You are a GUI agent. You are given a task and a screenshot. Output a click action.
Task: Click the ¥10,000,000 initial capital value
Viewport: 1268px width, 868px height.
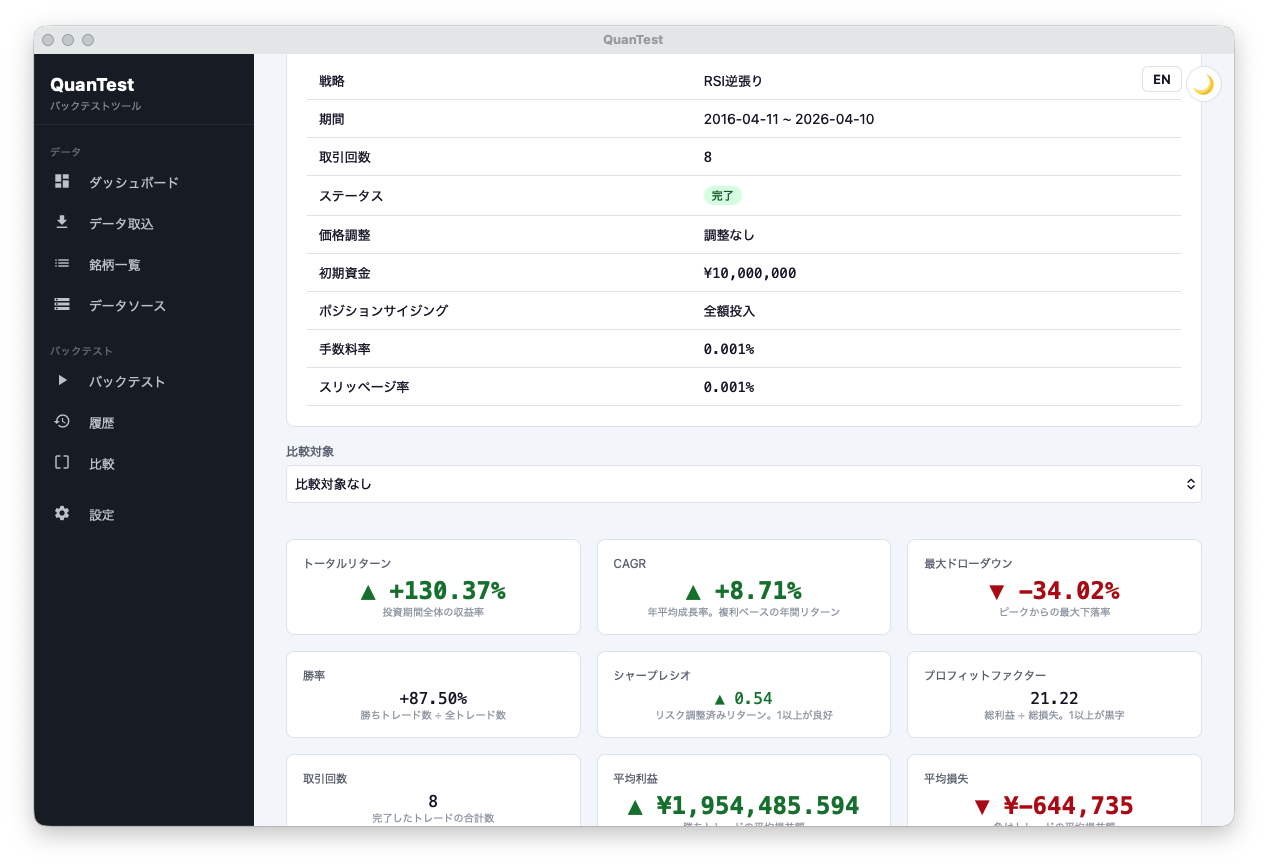pyautogui.click(x=750, y=273)
